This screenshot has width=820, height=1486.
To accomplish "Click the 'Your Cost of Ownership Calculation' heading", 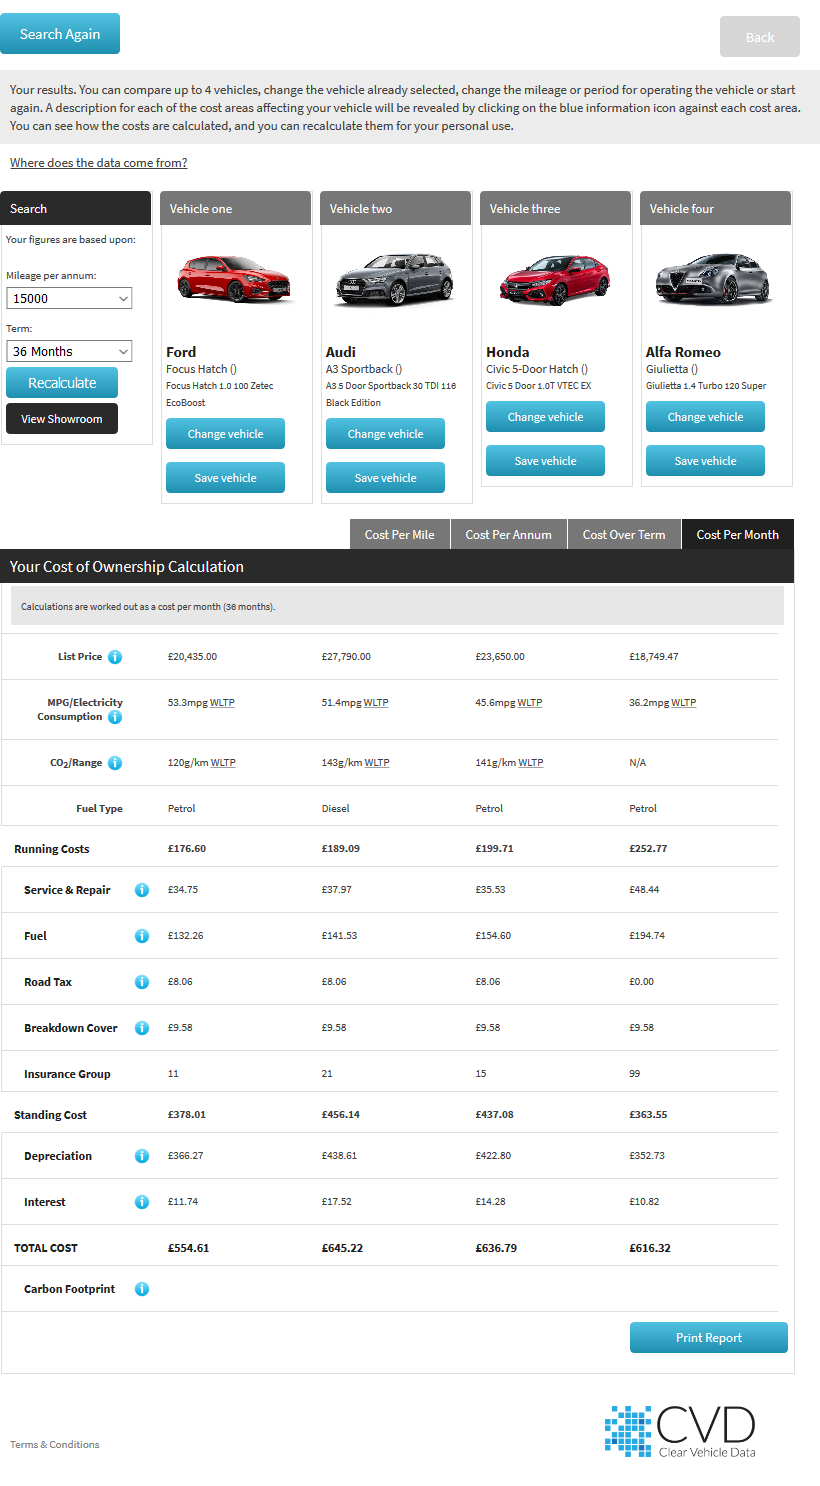I will point(127,566).
